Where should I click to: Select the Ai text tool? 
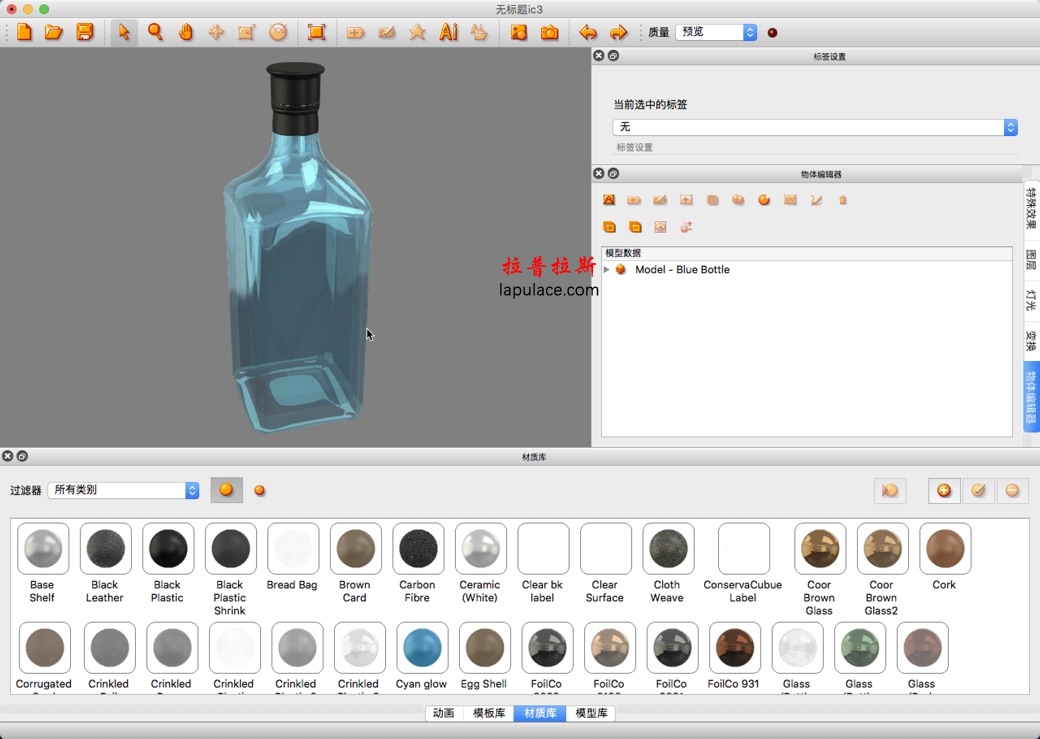coord(448,32)
